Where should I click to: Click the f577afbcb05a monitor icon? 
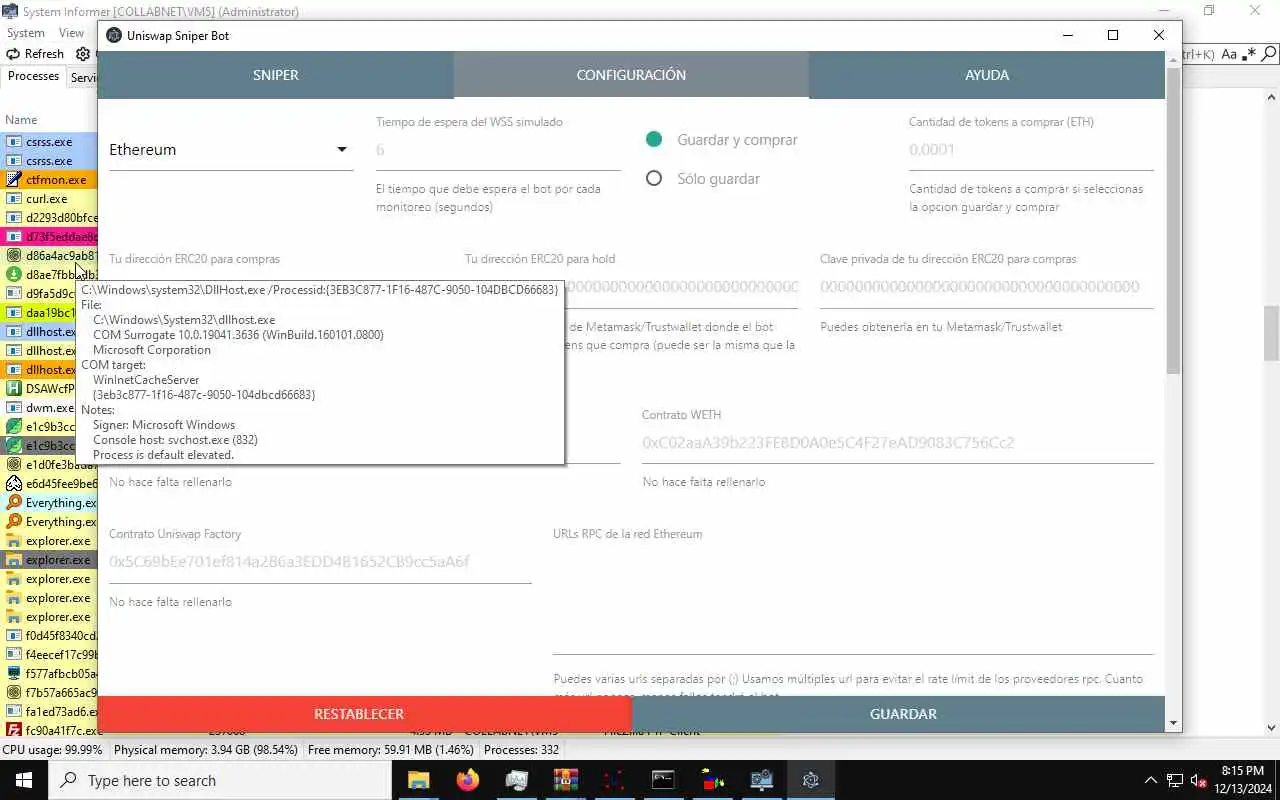click(14, 674)
